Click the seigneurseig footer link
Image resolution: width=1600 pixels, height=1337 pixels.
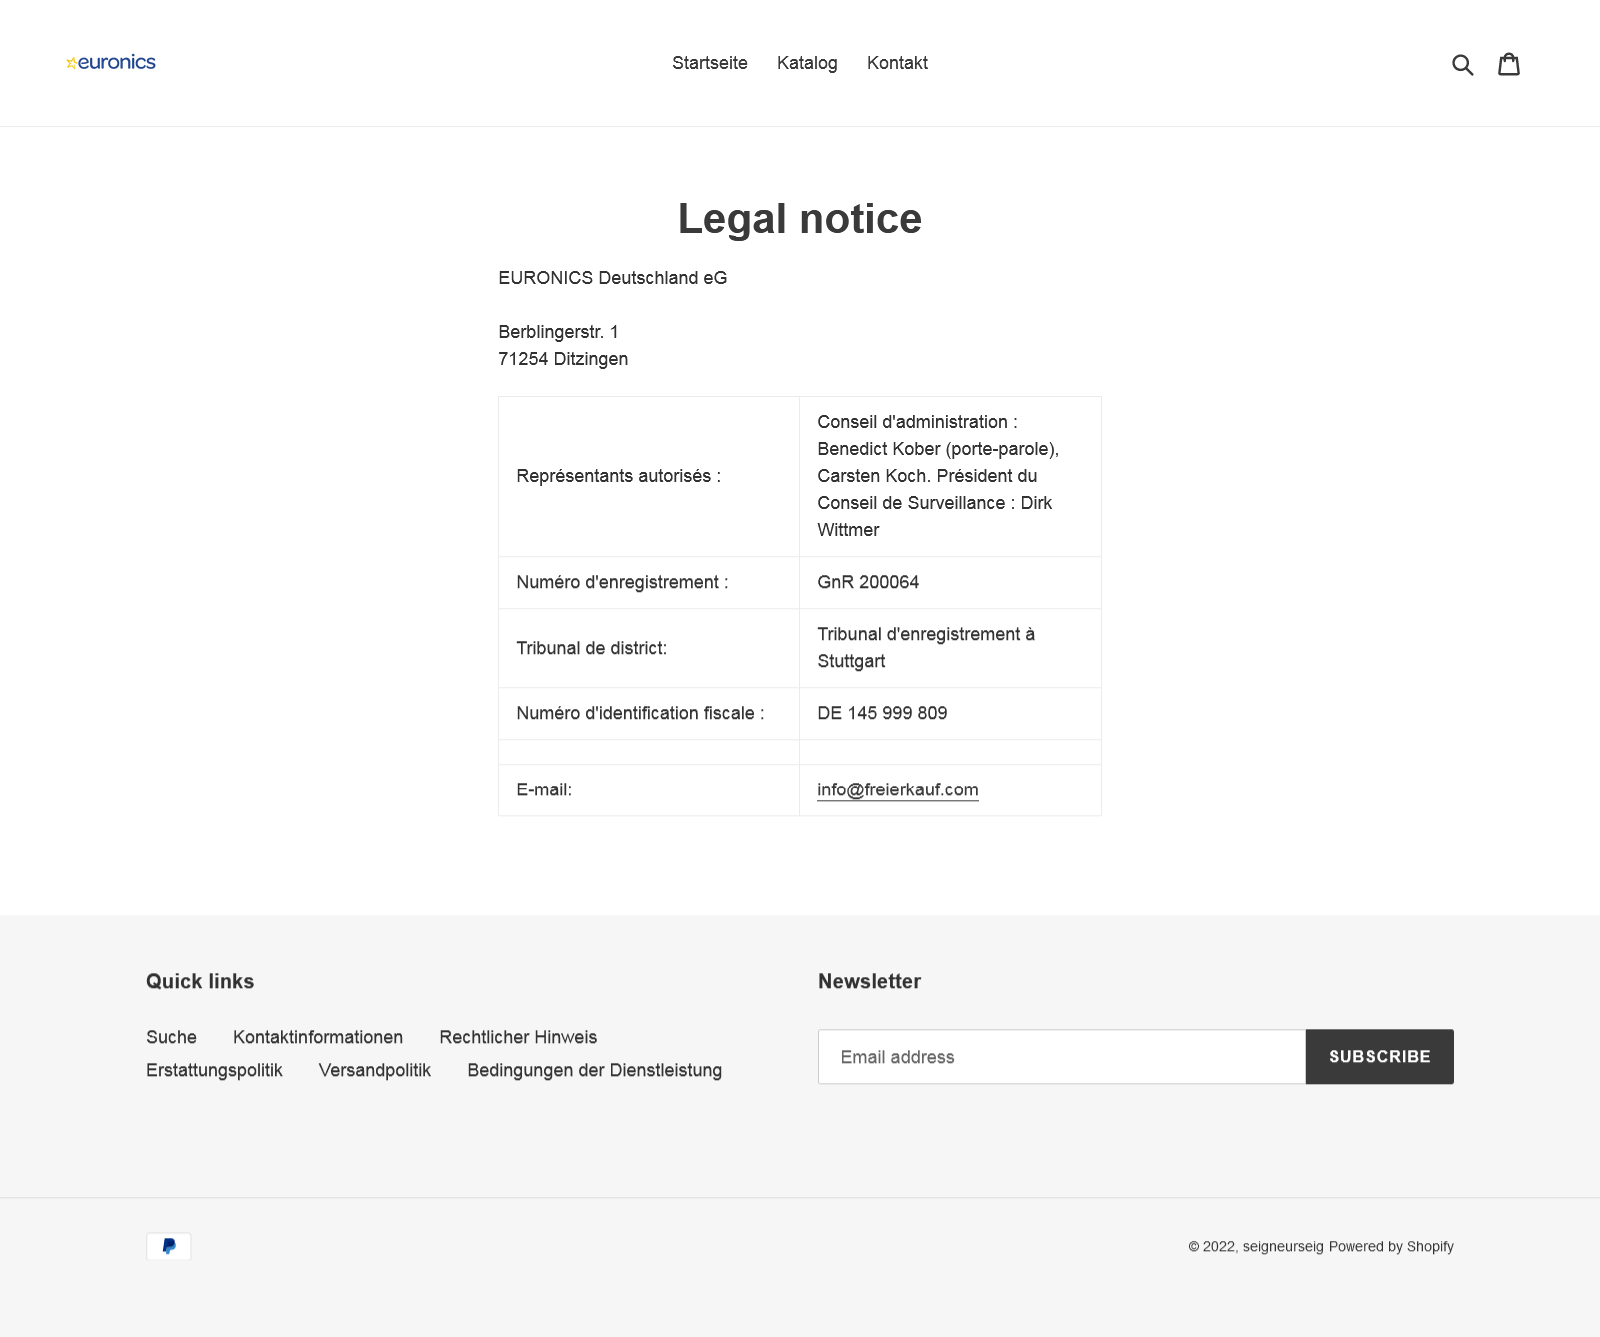click(x=1283, y=1246)
